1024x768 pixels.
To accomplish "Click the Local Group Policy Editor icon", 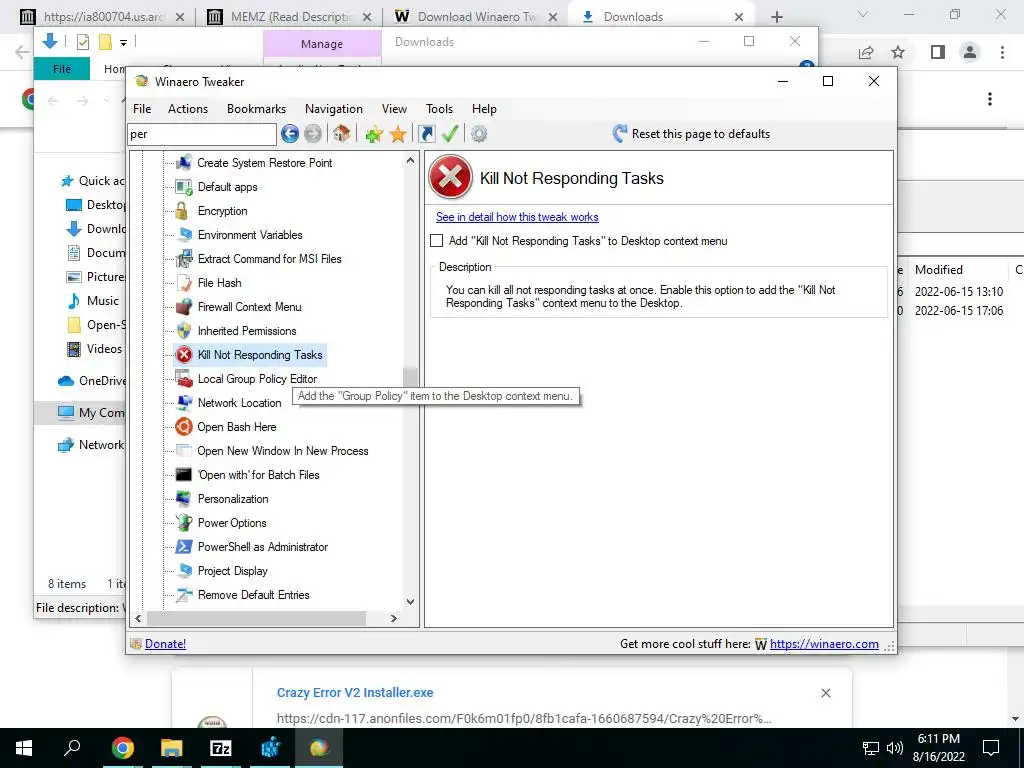I will pos(184,379).
